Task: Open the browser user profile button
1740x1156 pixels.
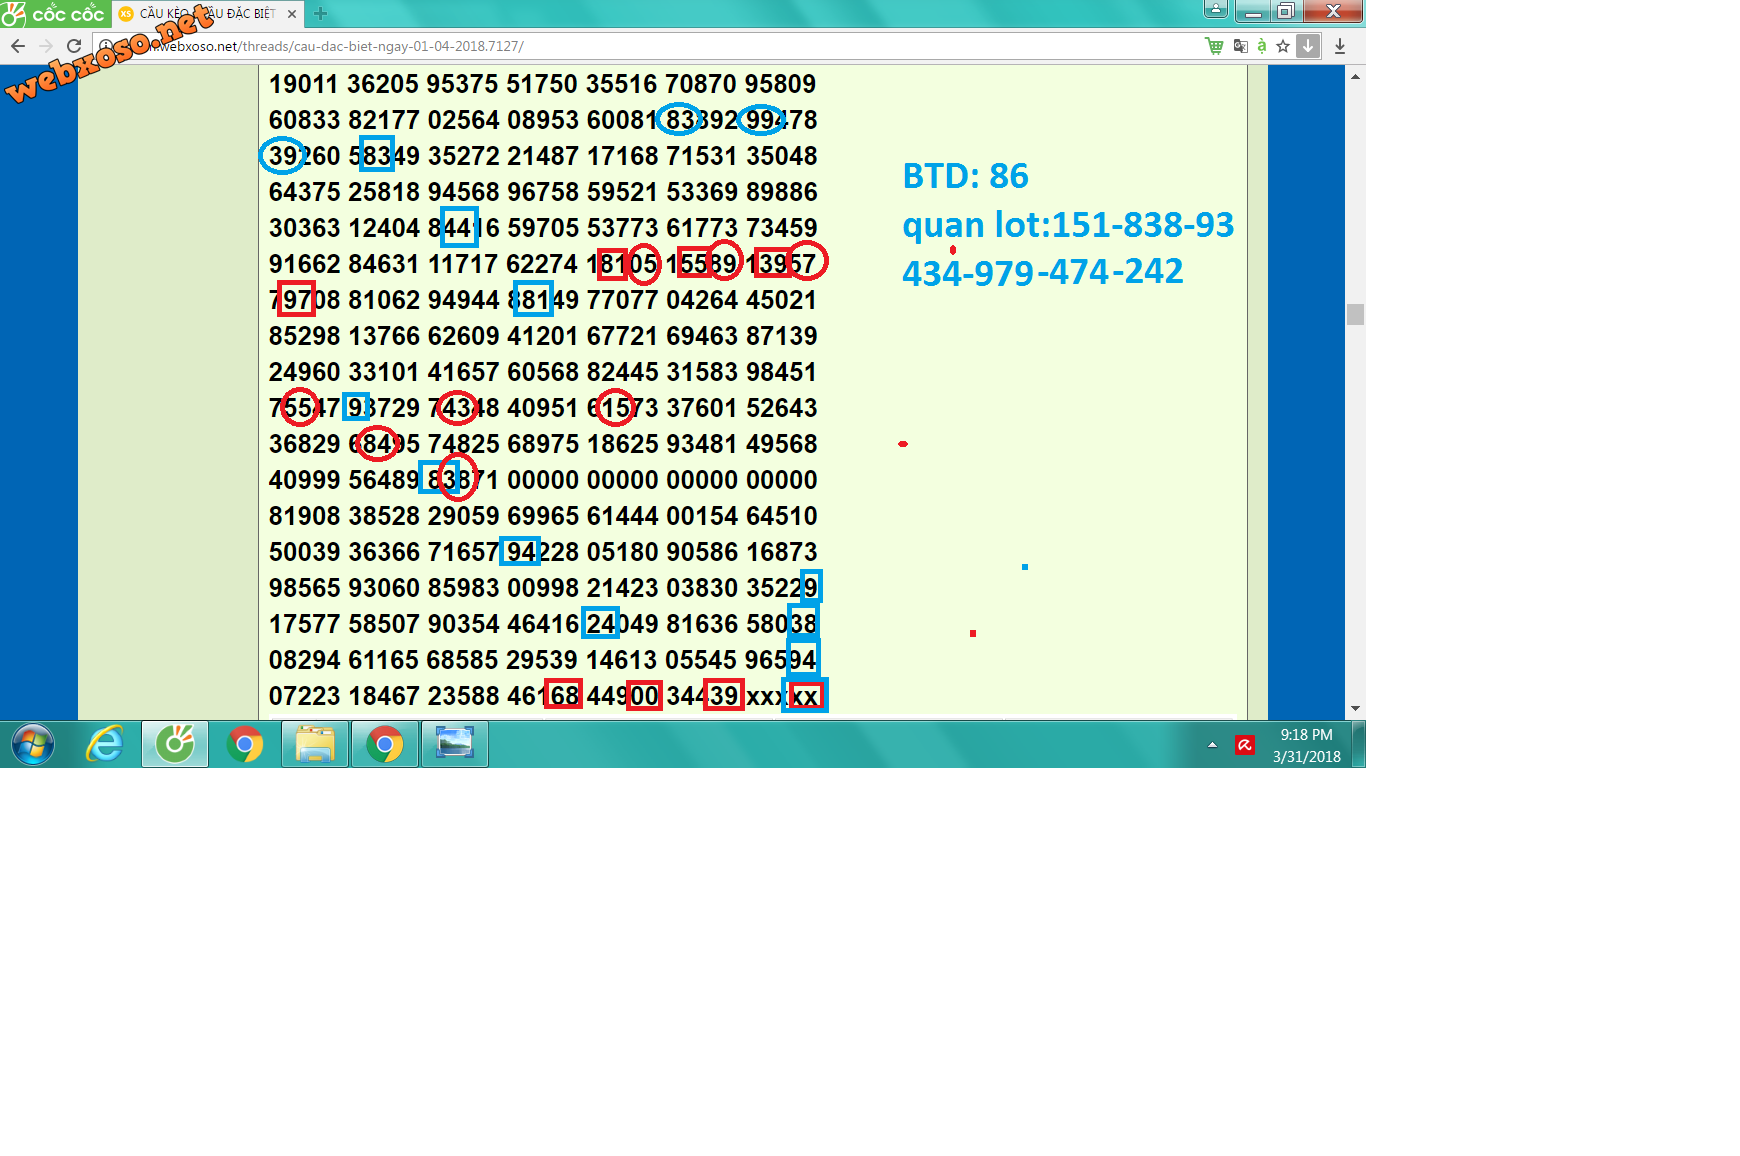Action: (1215, 10)
